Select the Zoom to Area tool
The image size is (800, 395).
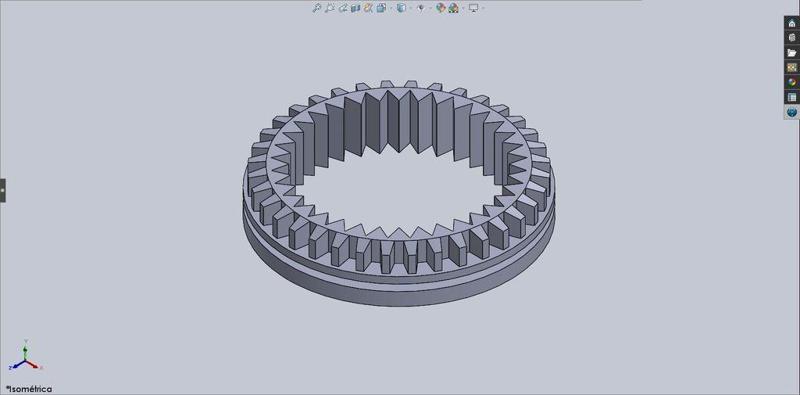[x=330, y=8]
